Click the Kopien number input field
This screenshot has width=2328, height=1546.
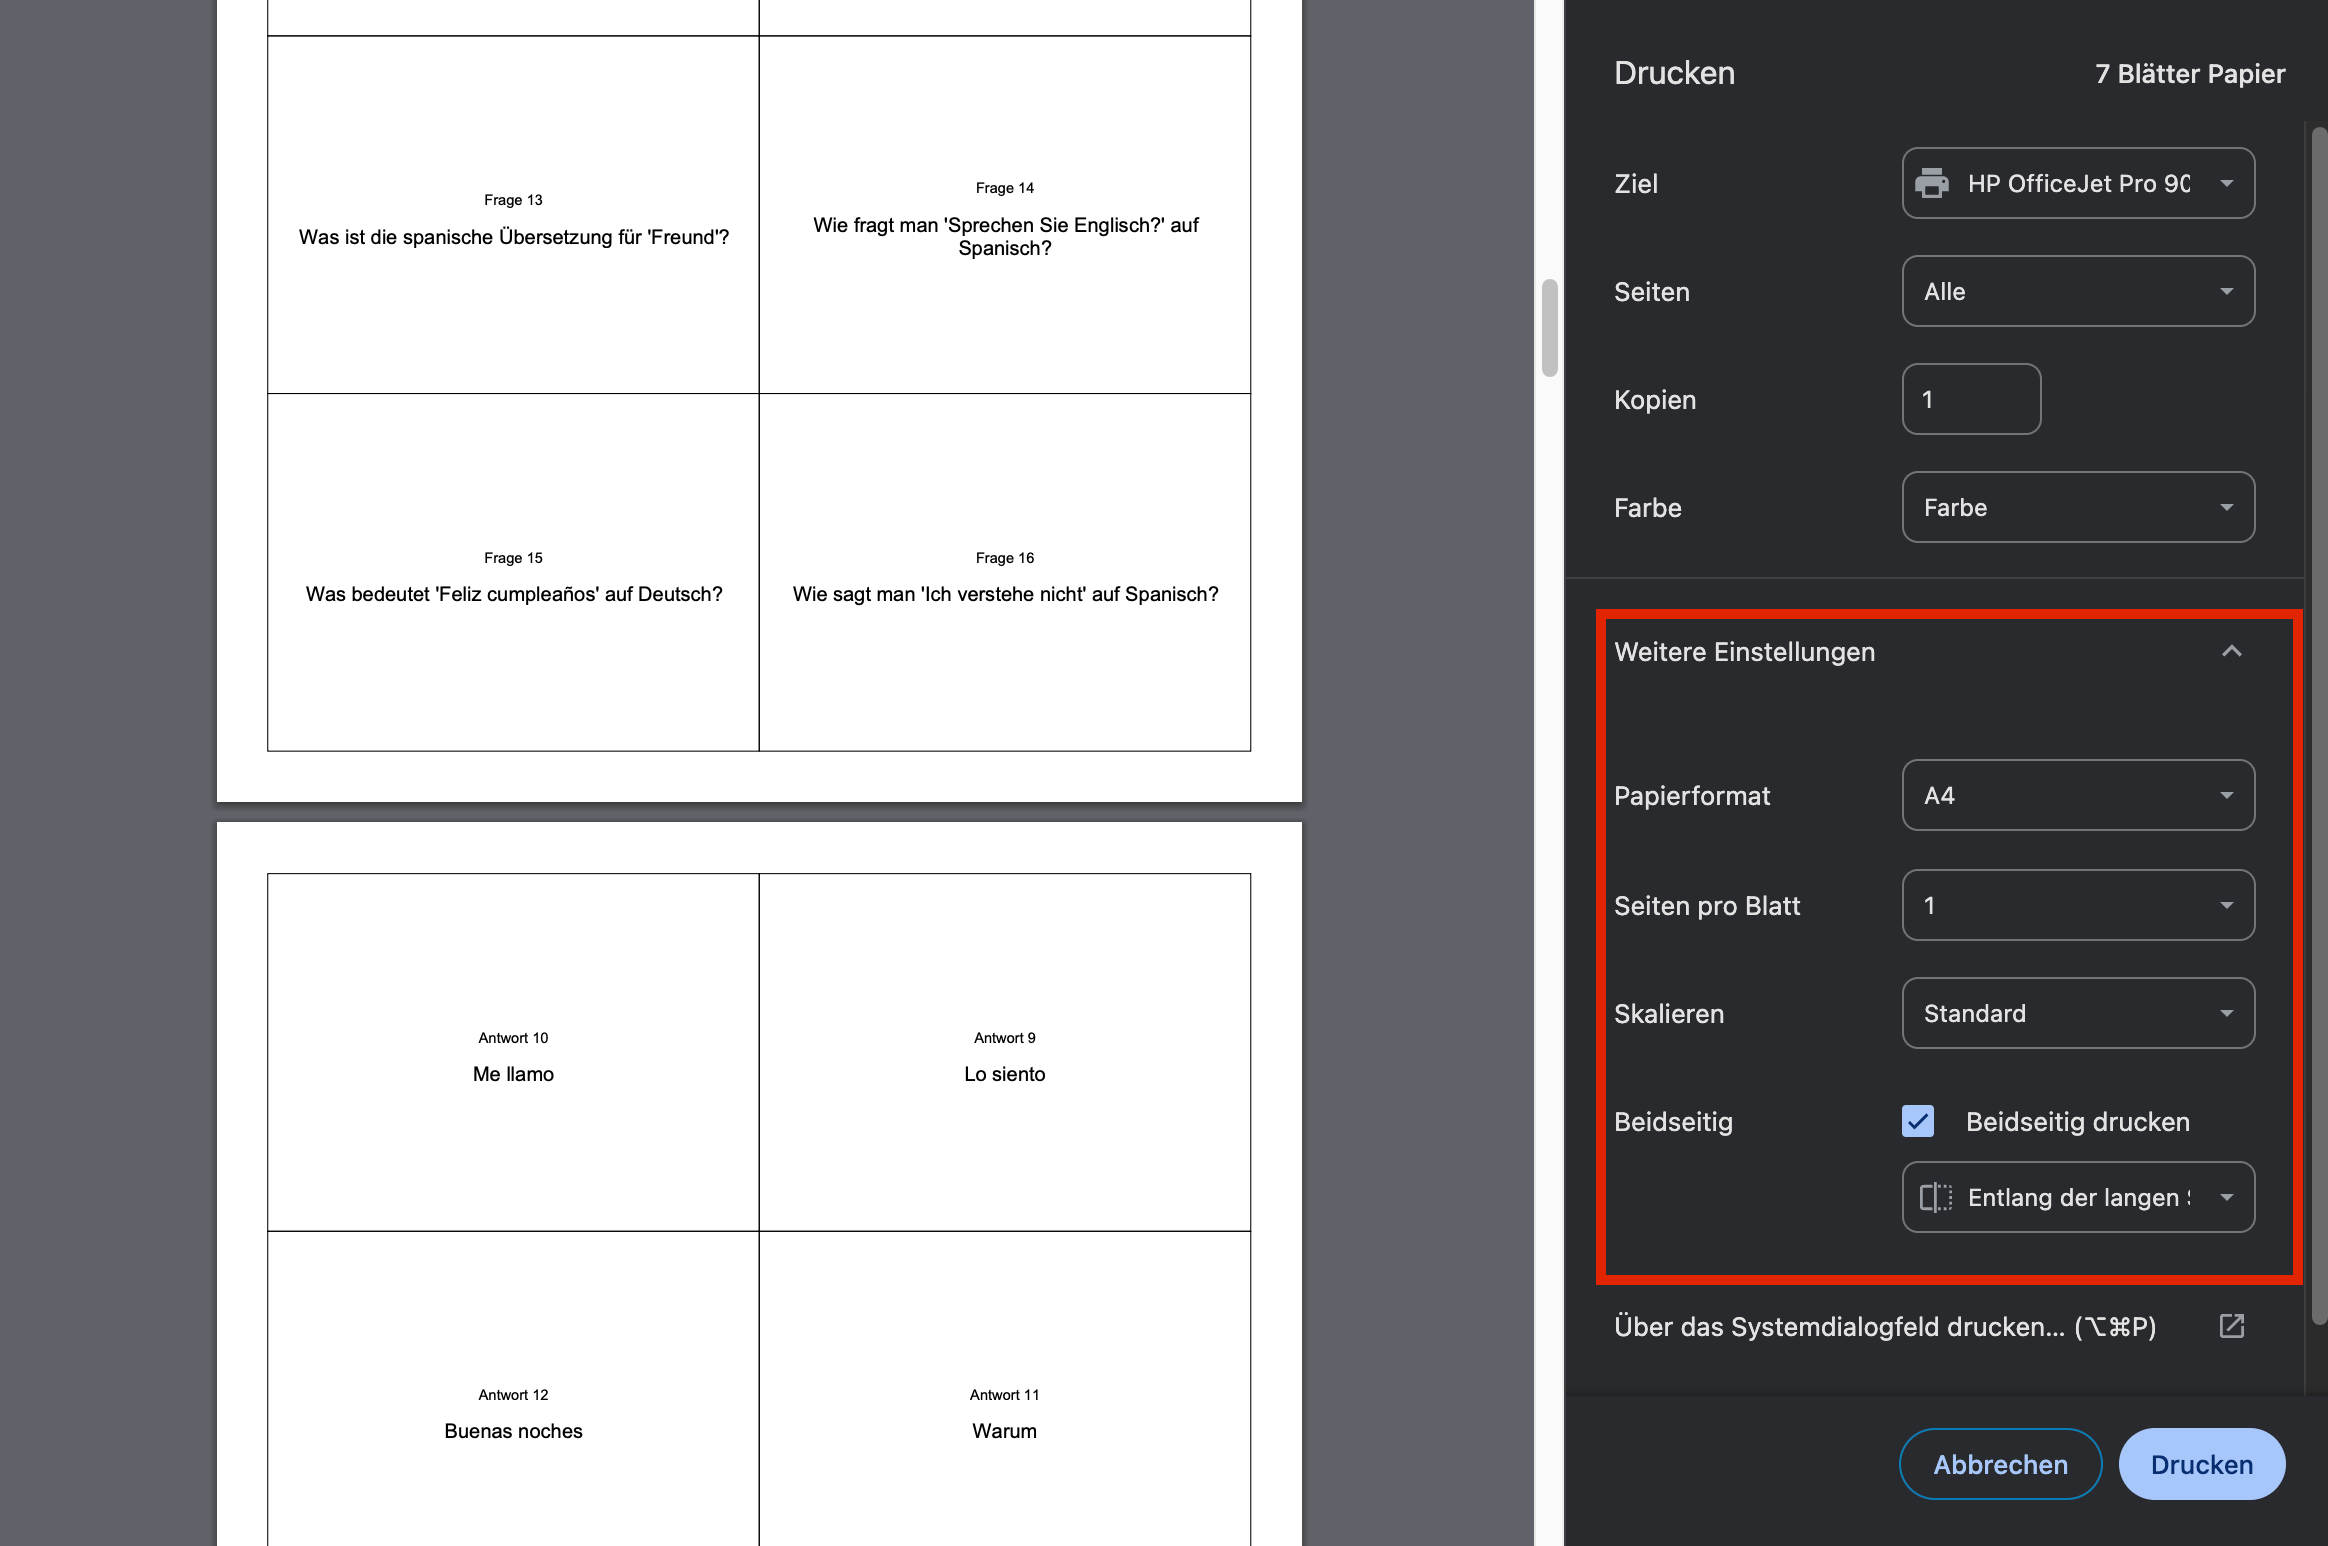click(x=1970, y=400)
